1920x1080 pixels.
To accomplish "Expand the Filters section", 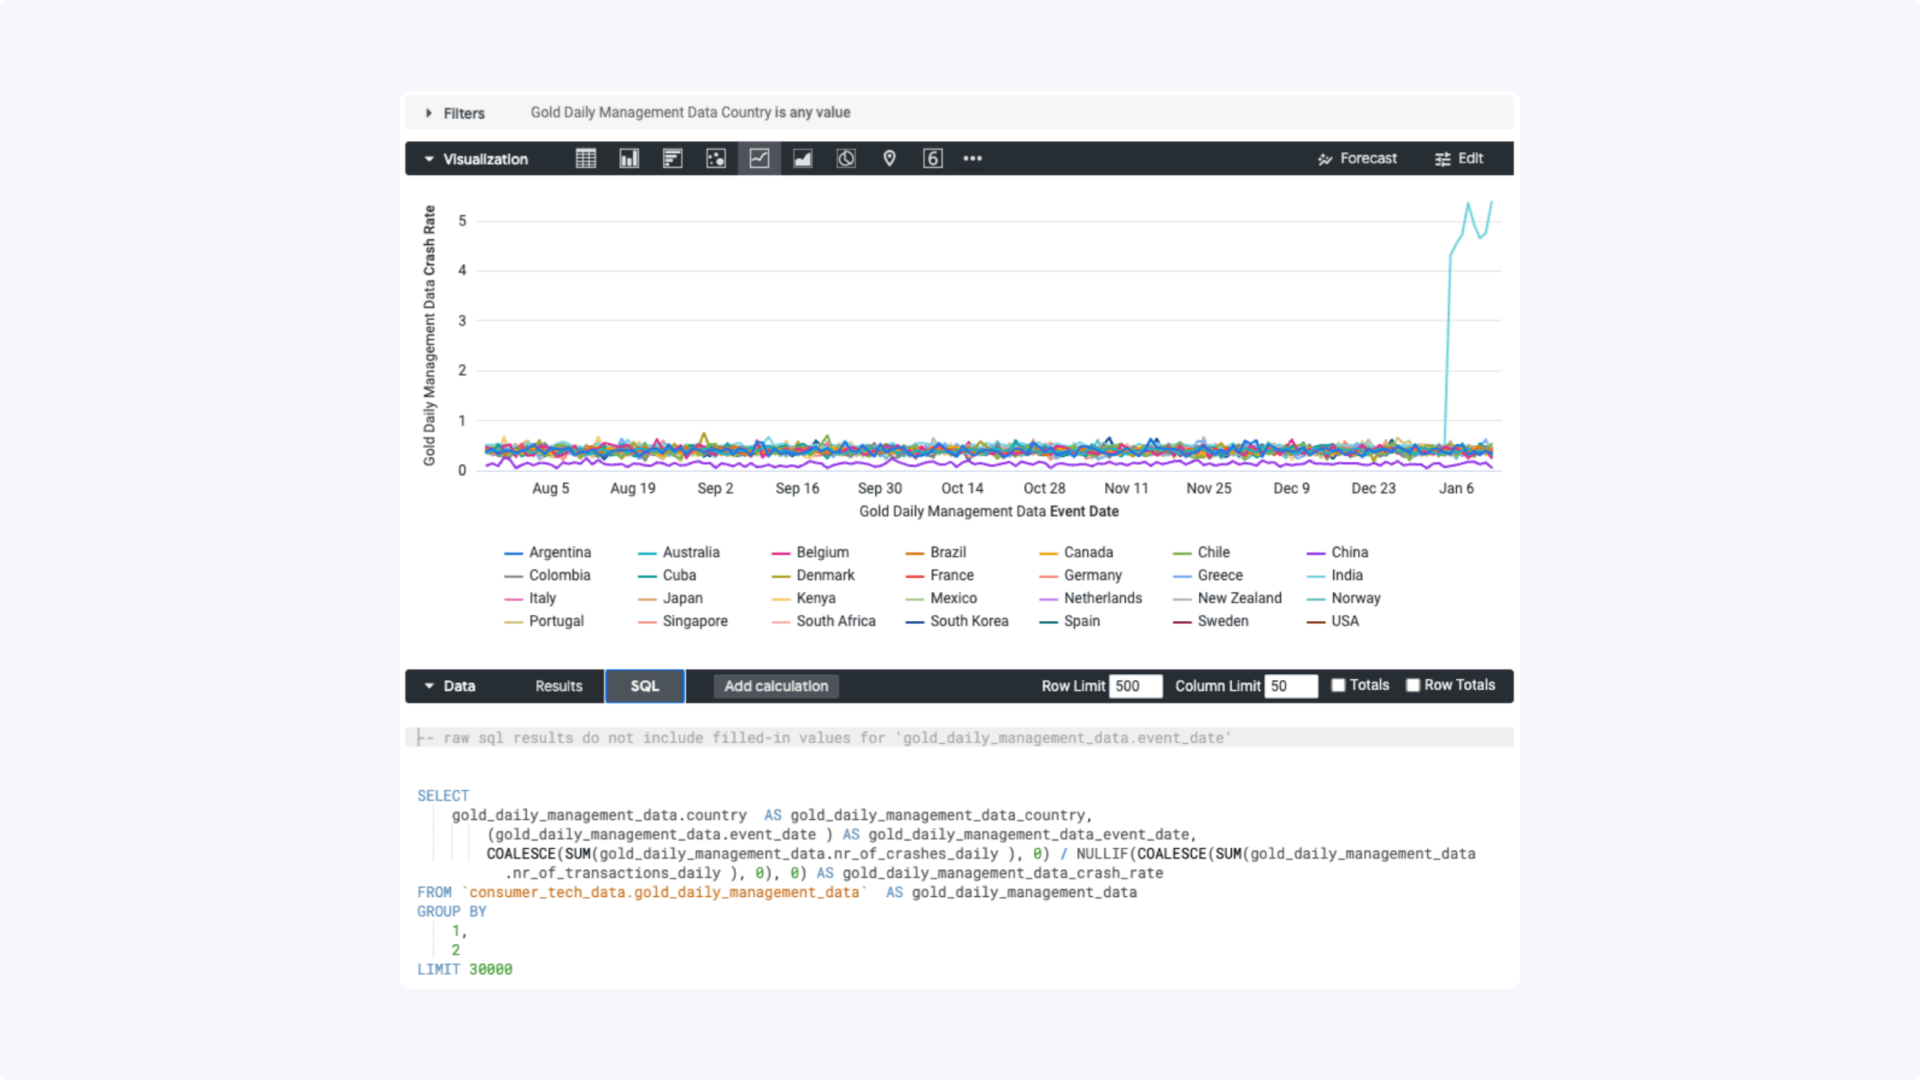I will point(454,113).
